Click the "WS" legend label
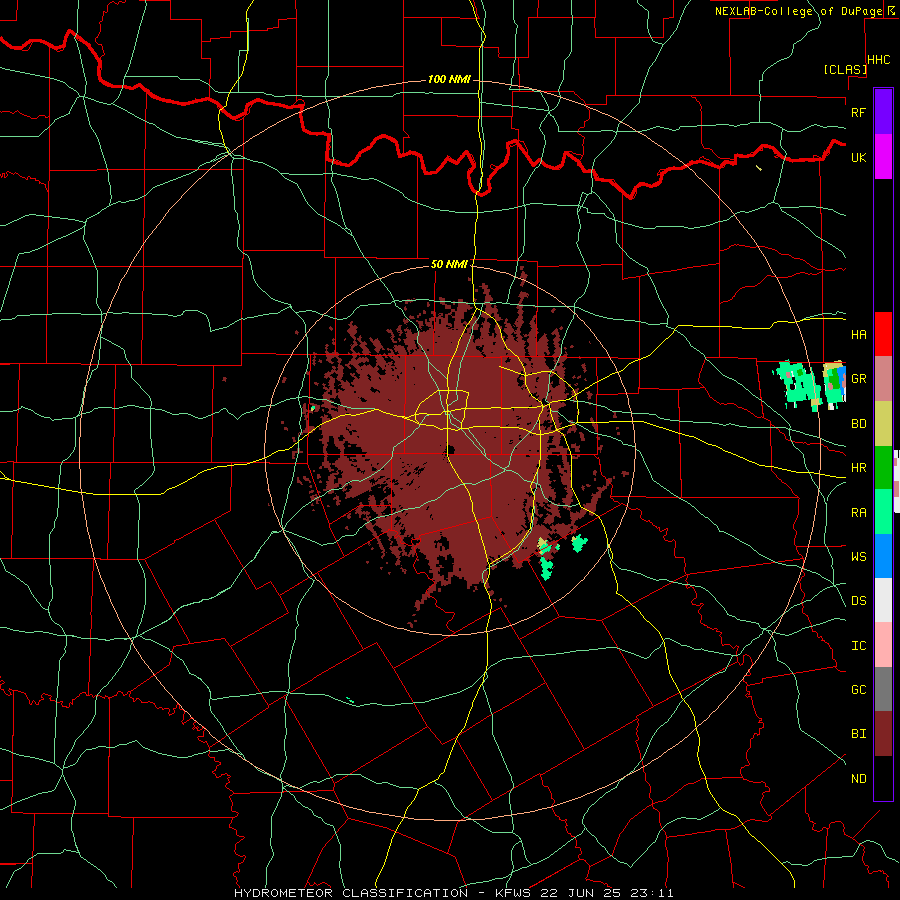The width and height of the screenshot is (900, 900). pos(858,556)
